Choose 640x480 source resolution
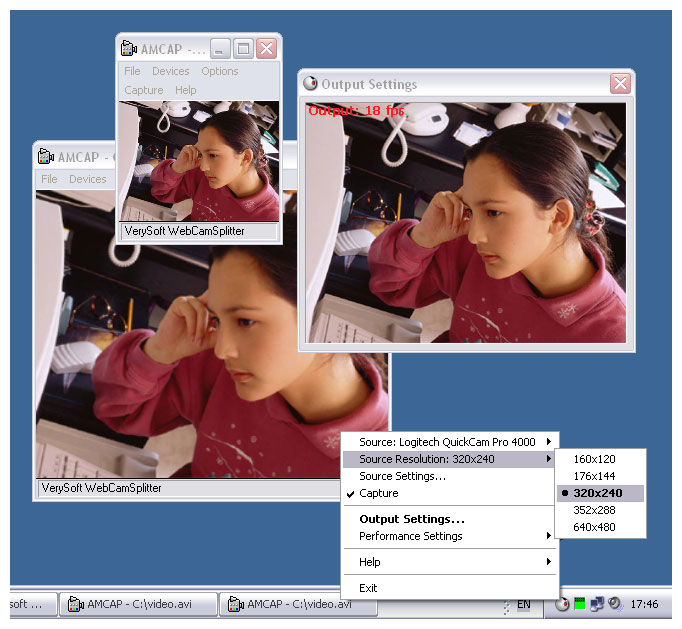 tap(600, 527)
